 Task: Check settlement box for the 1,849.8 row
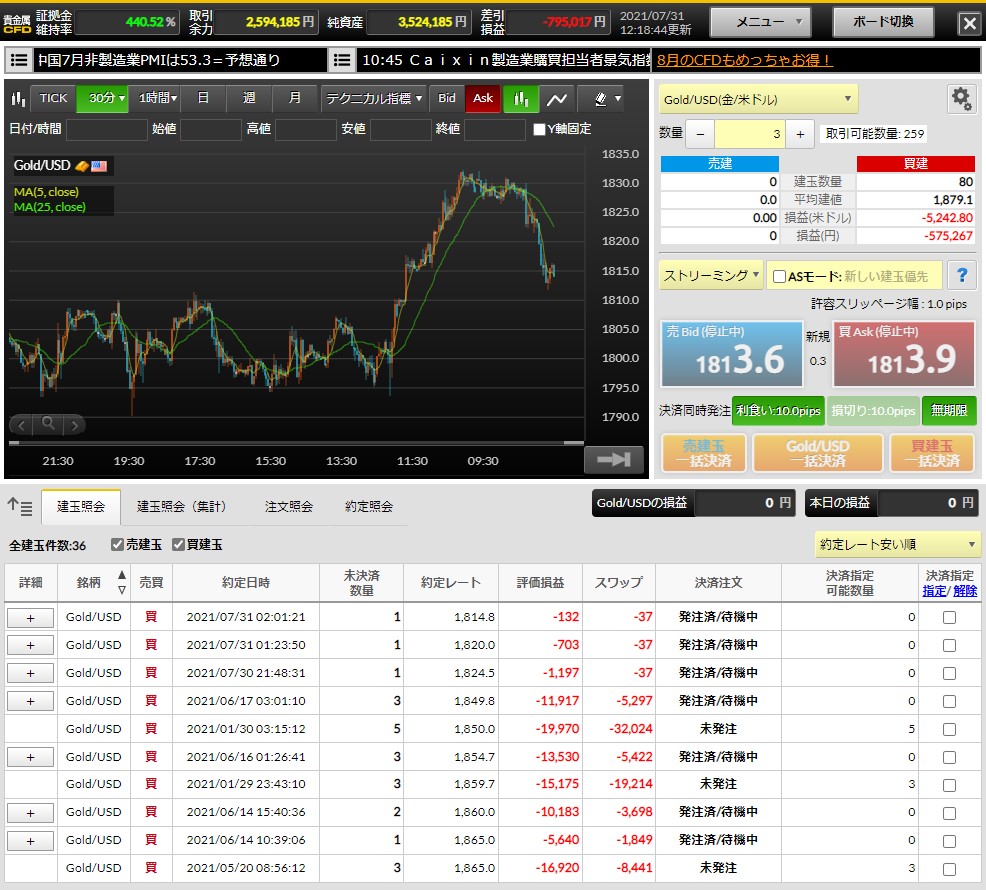(x=950, y=701)
